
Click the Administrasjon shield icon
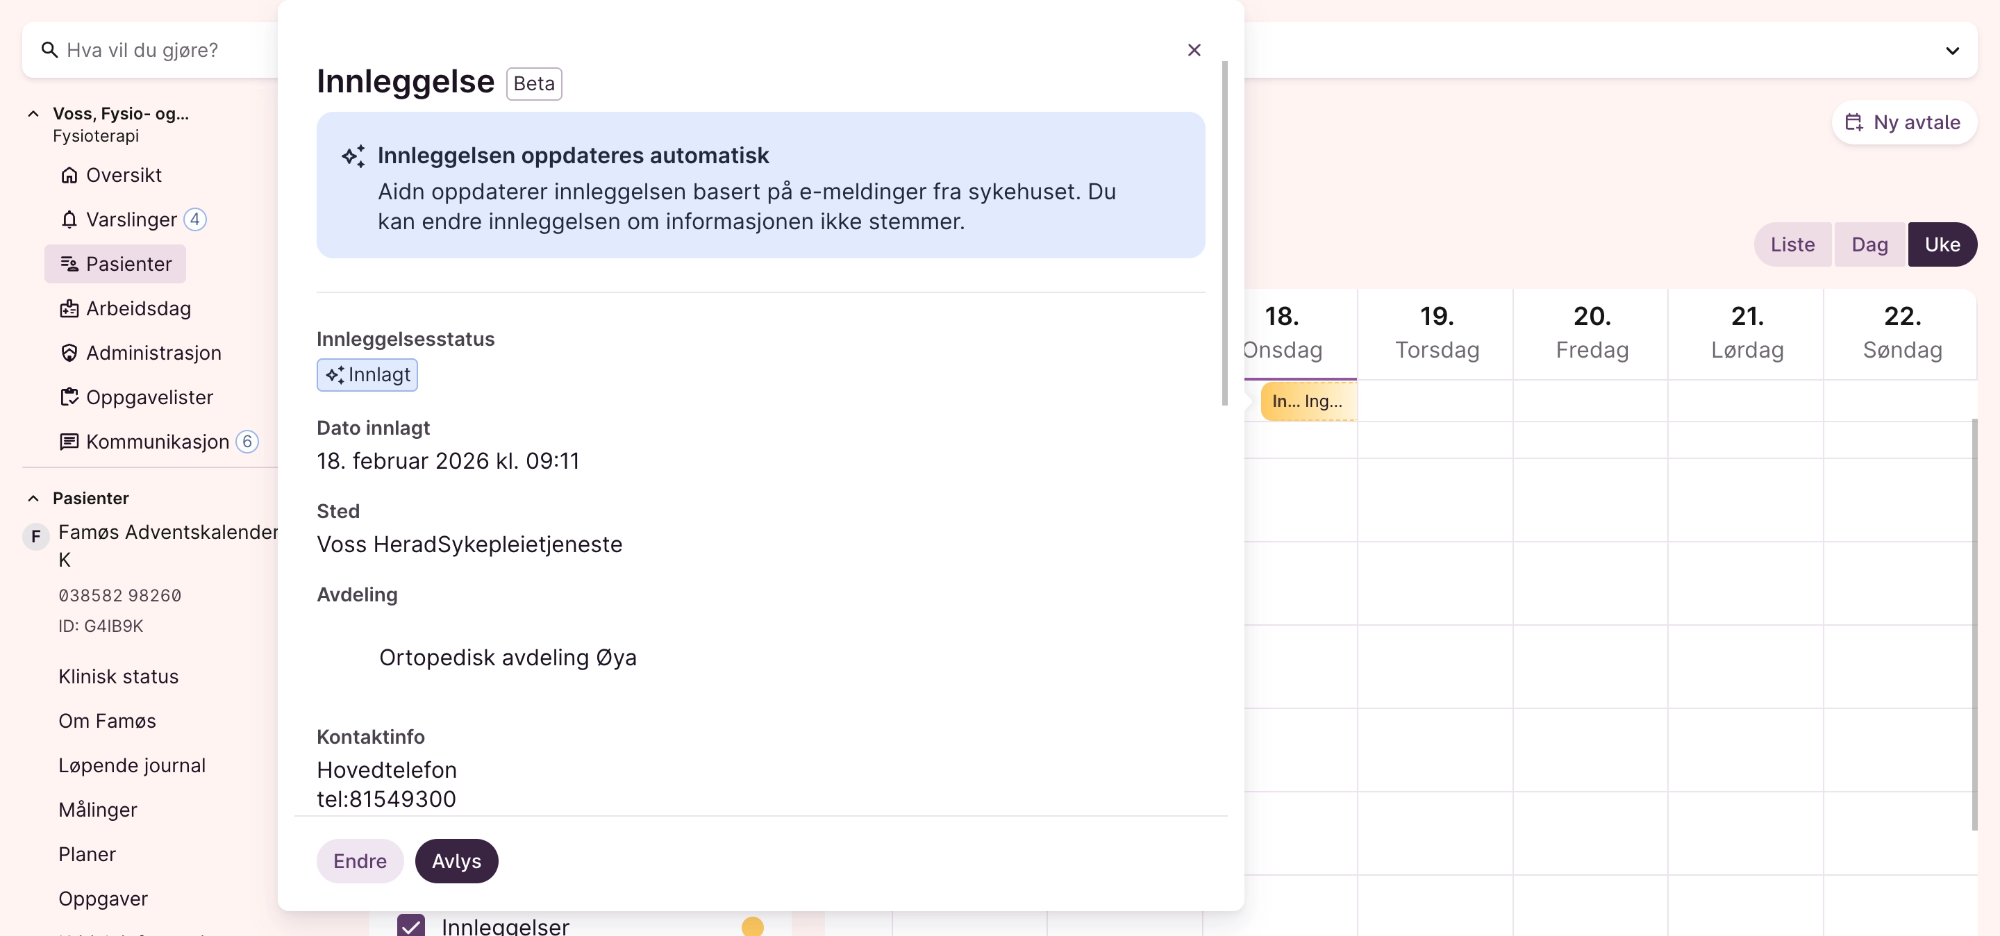coord(69,353)
